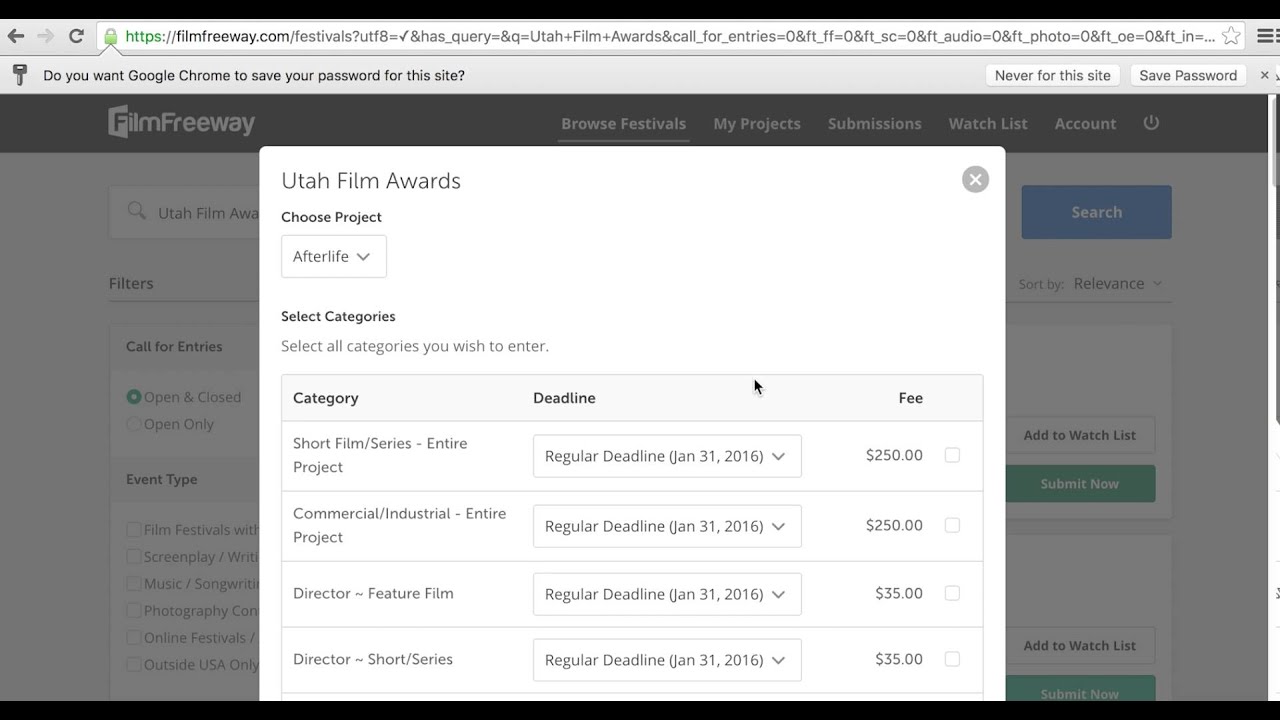Click the blue Search button
This screenshot has width=1280, height=720.
(x=1096, y=212)
